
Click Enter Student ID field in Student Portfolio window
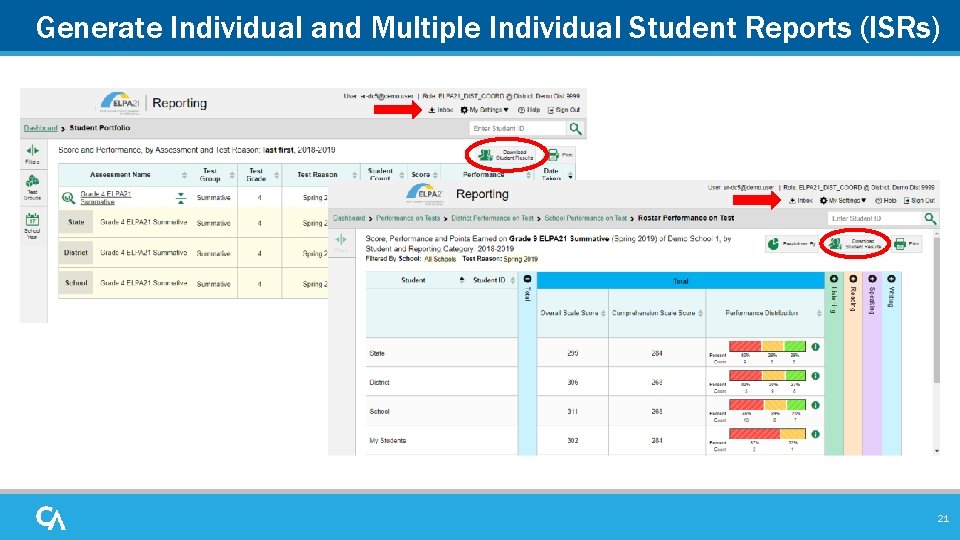[x=518, y=129]
